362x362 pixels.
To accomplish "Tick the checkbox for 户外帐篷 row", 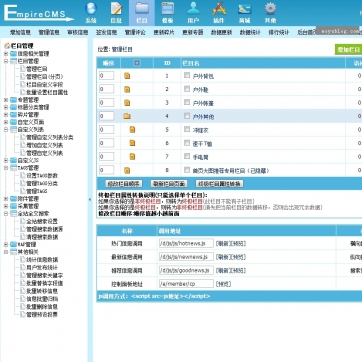I will click(x=187, y=102).
